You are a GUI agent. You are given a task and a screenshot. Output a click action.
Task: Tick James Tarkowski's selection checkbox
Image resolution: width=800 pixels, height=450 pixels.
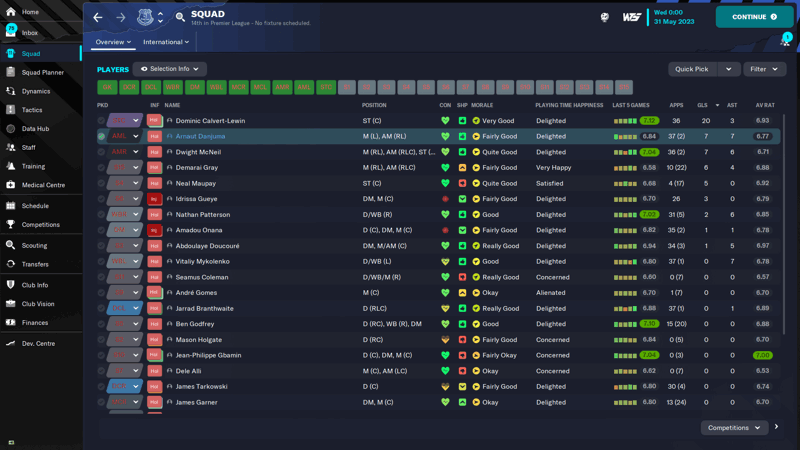click(x=101, y=386)
